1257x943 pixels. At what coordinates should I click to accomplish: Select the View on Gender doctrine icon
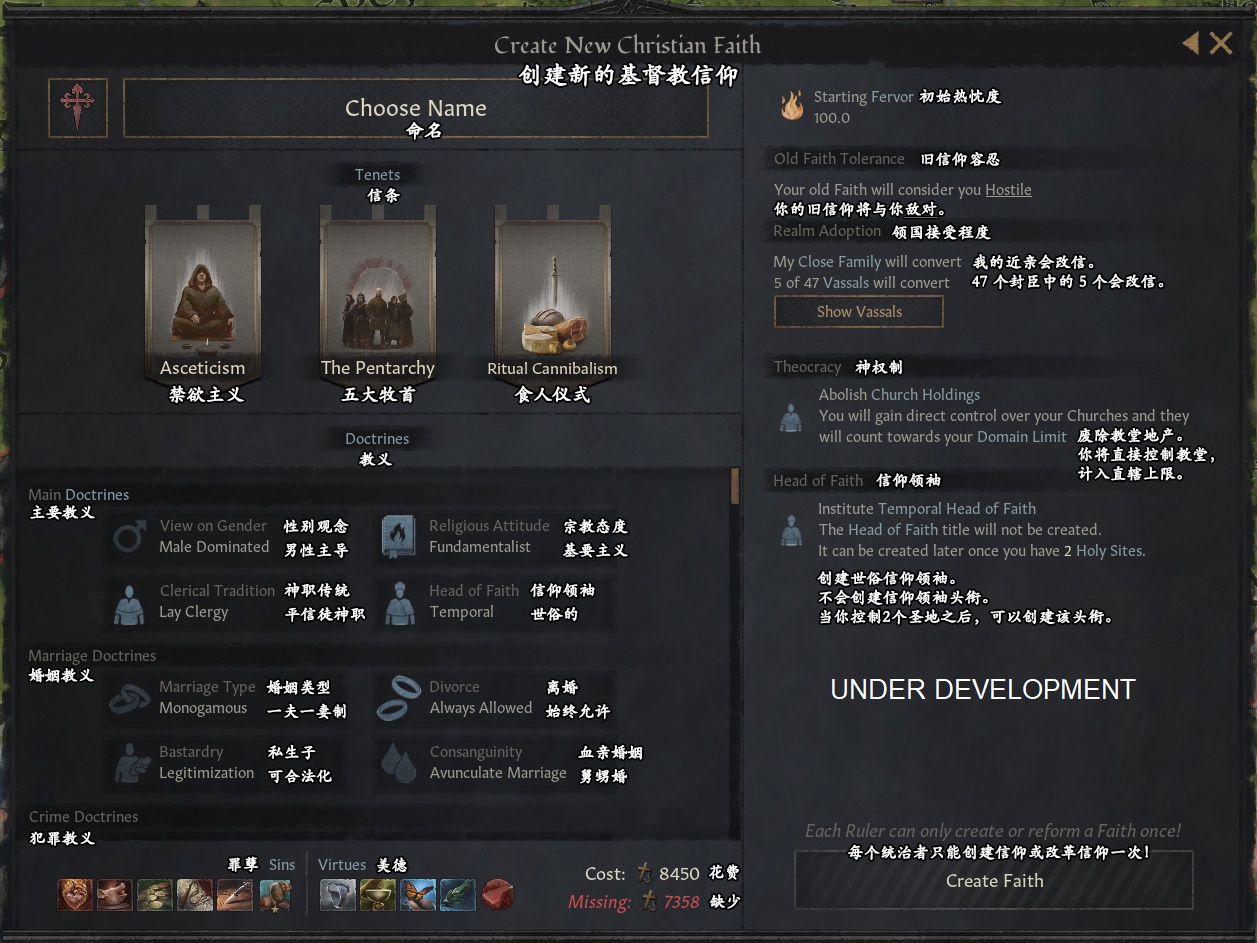129,537
